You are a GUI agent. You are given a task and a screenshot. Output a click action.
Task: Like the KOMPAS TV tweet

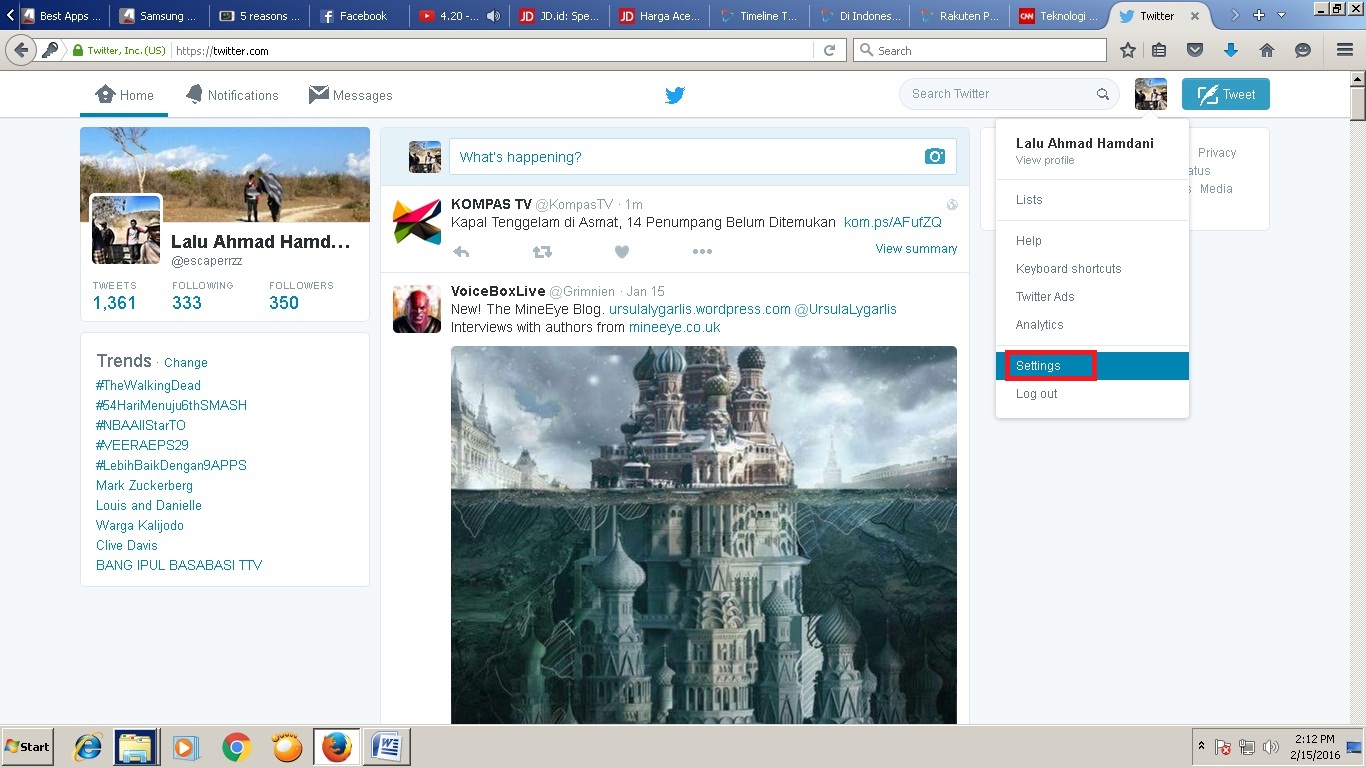tap(622, 252)
